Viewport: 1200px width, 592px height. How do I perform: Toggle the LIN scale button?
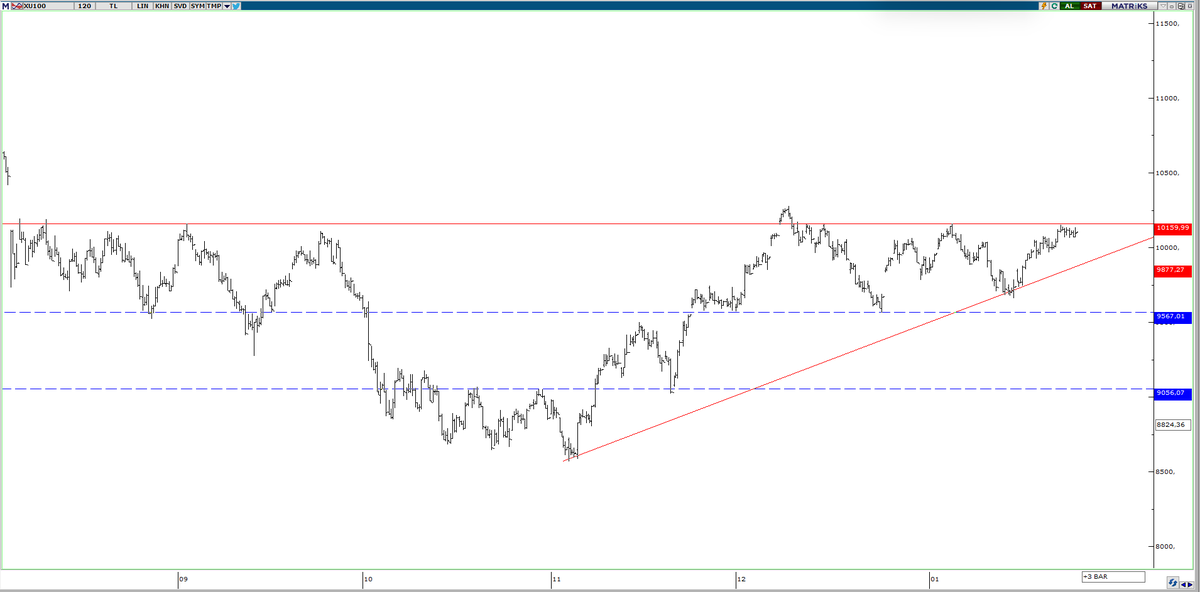(143, 6)
